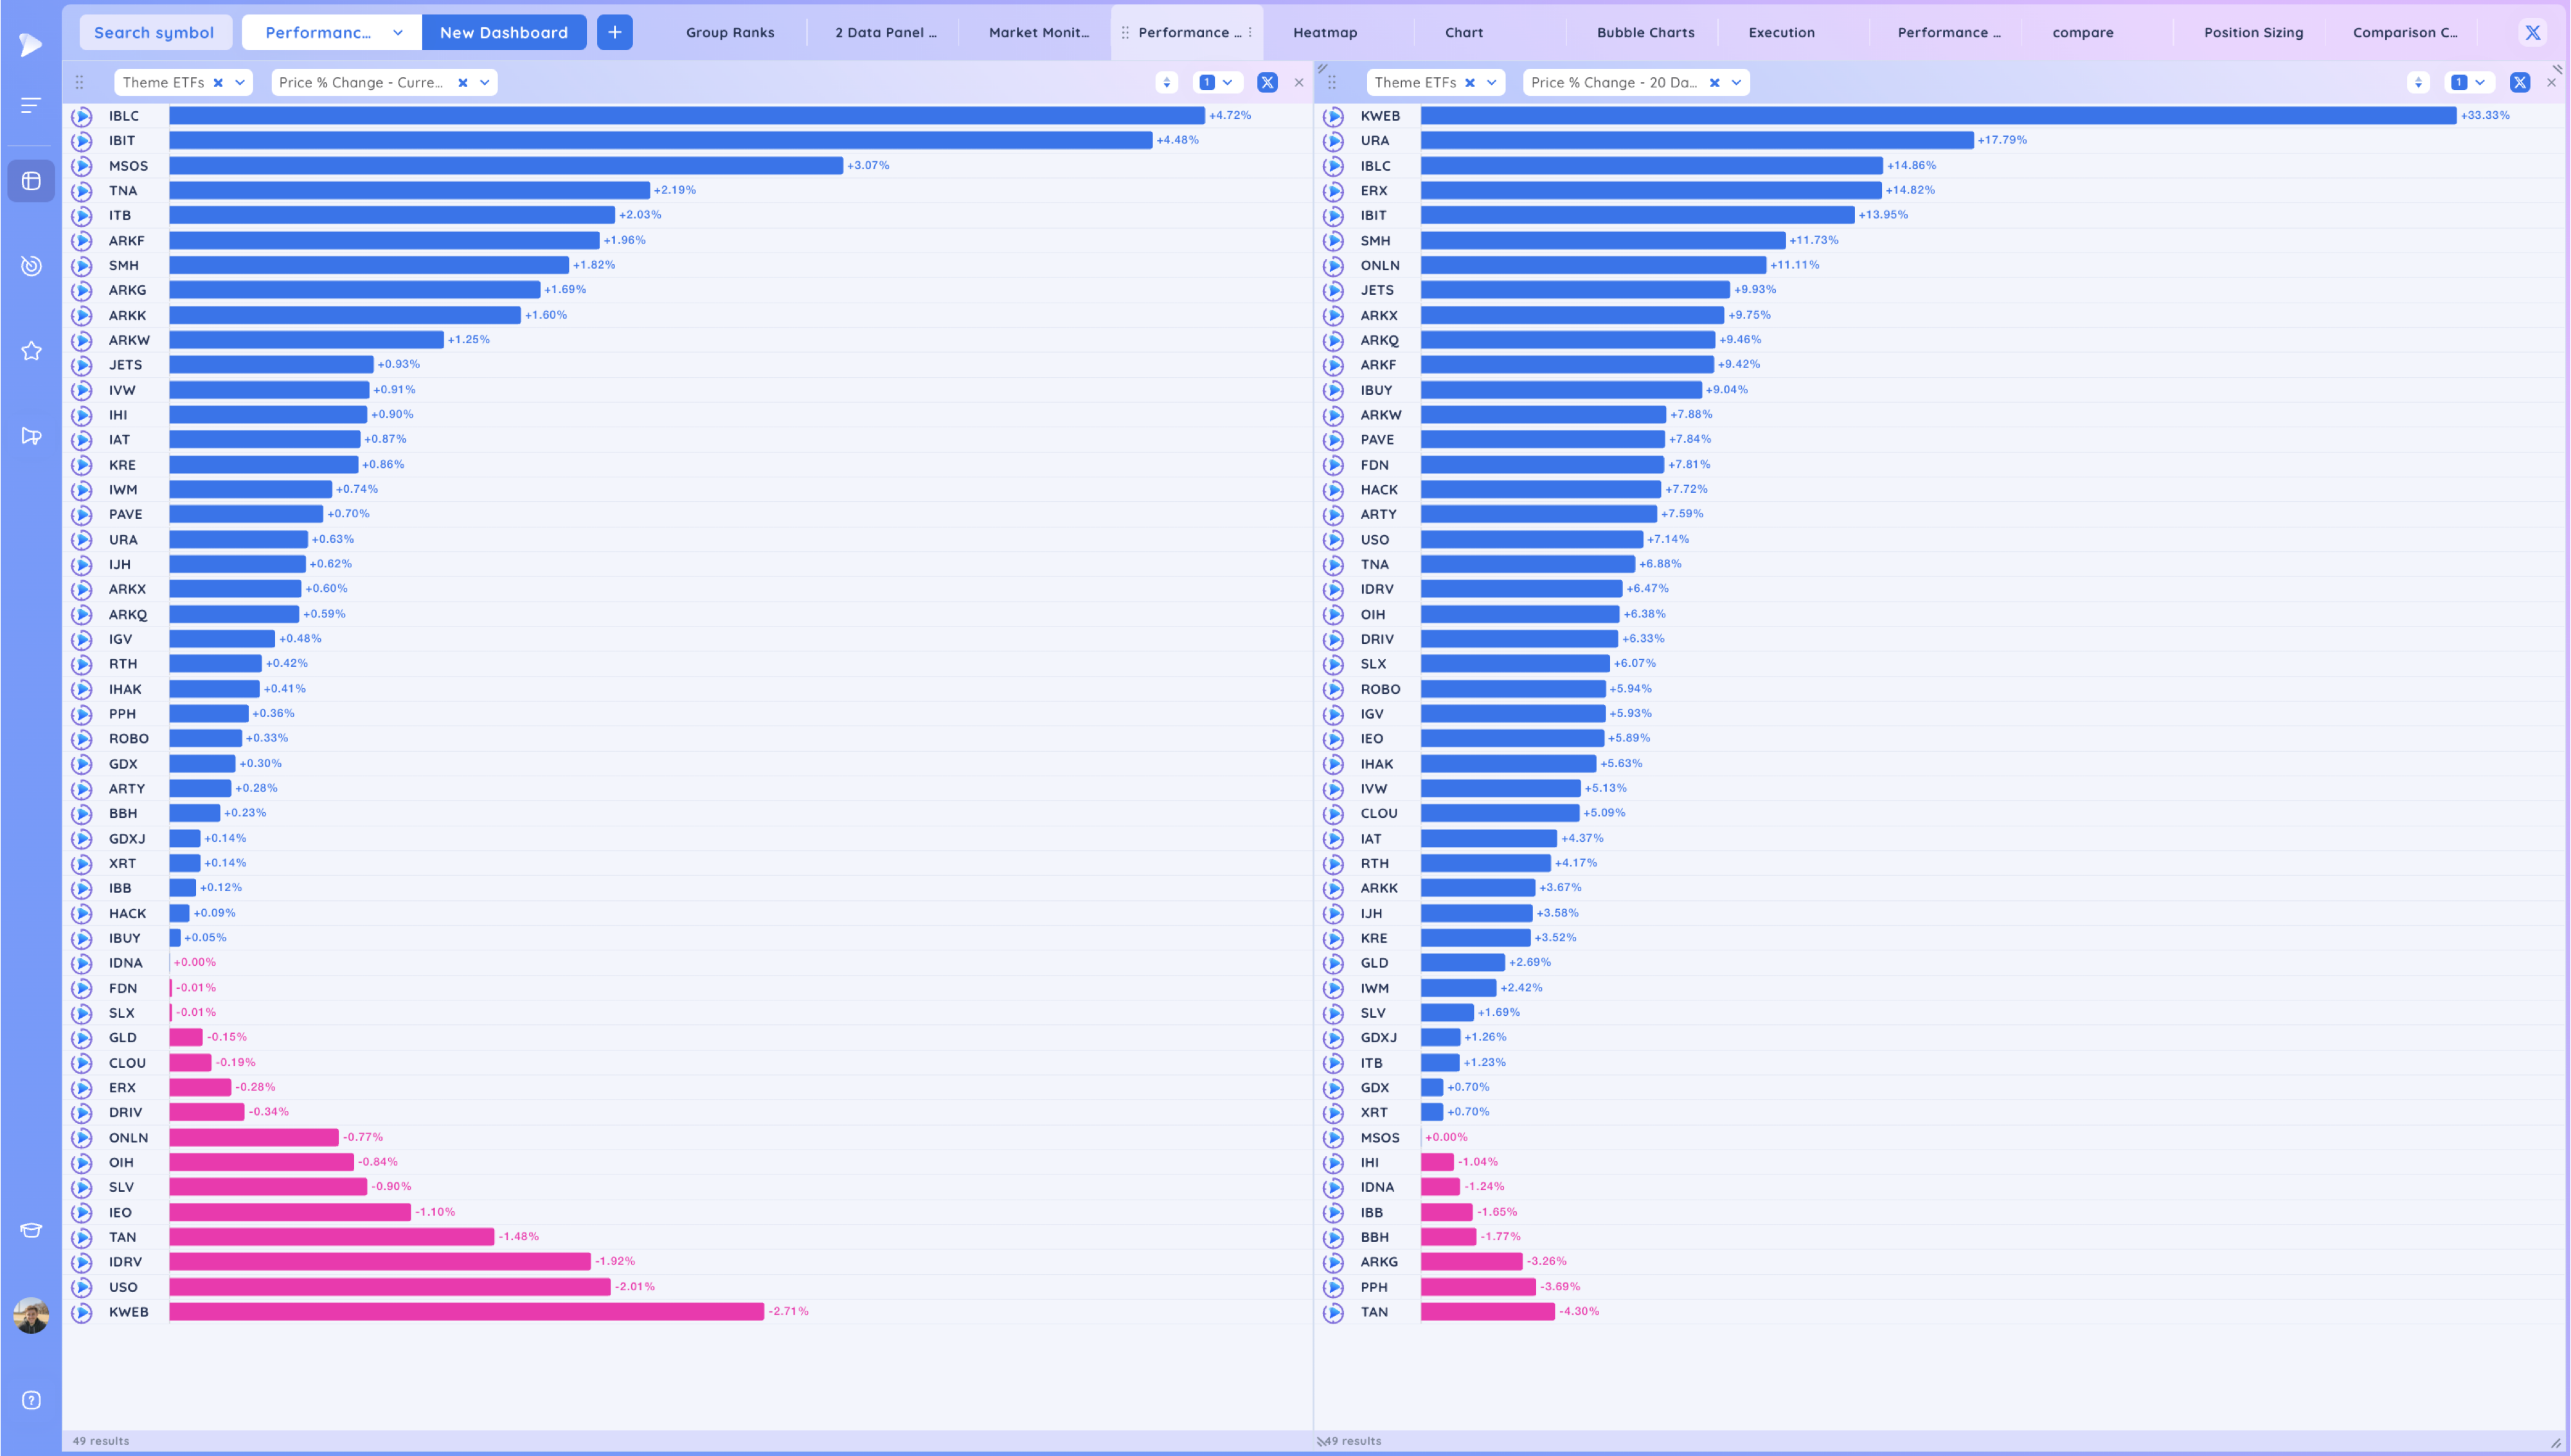Open the Bubble Charts tab
Image resolution: width=2571 pixels, height=1456 pixels.
pyautogui.click(x=1645, y=33)
